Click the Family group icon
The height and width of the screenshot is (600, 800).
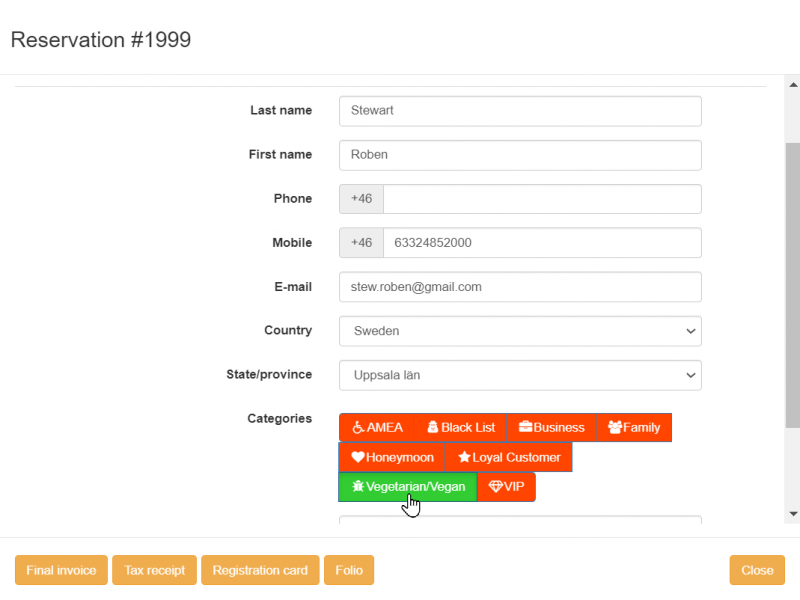click(x=615, y=427)
